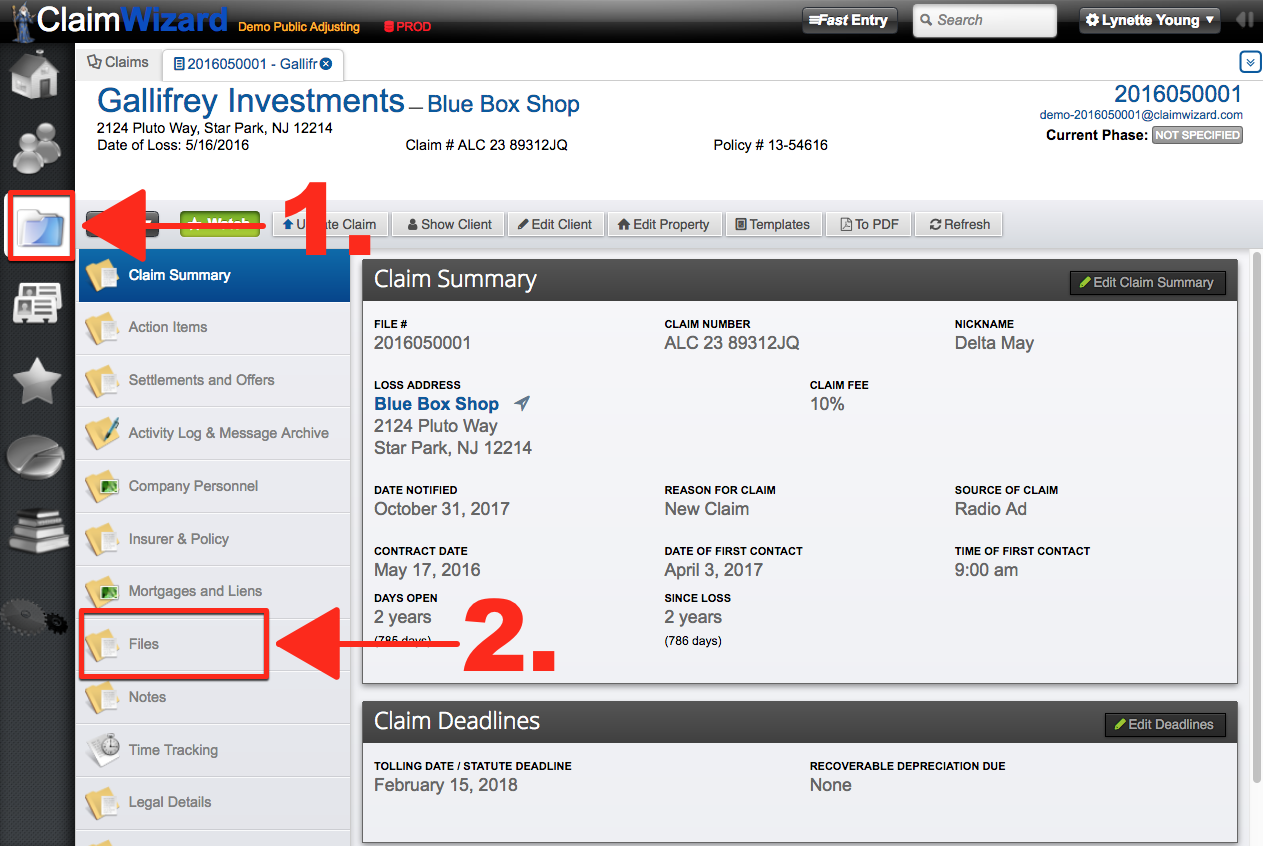
Task: Open the contacts card icon in sidebar
Action: pos(37,304)
